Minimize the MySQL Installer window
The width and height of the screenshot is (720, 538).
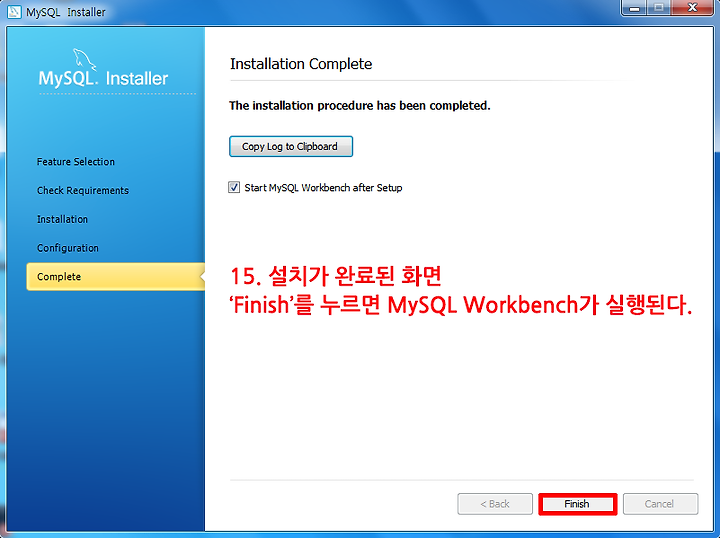[635, 8]
